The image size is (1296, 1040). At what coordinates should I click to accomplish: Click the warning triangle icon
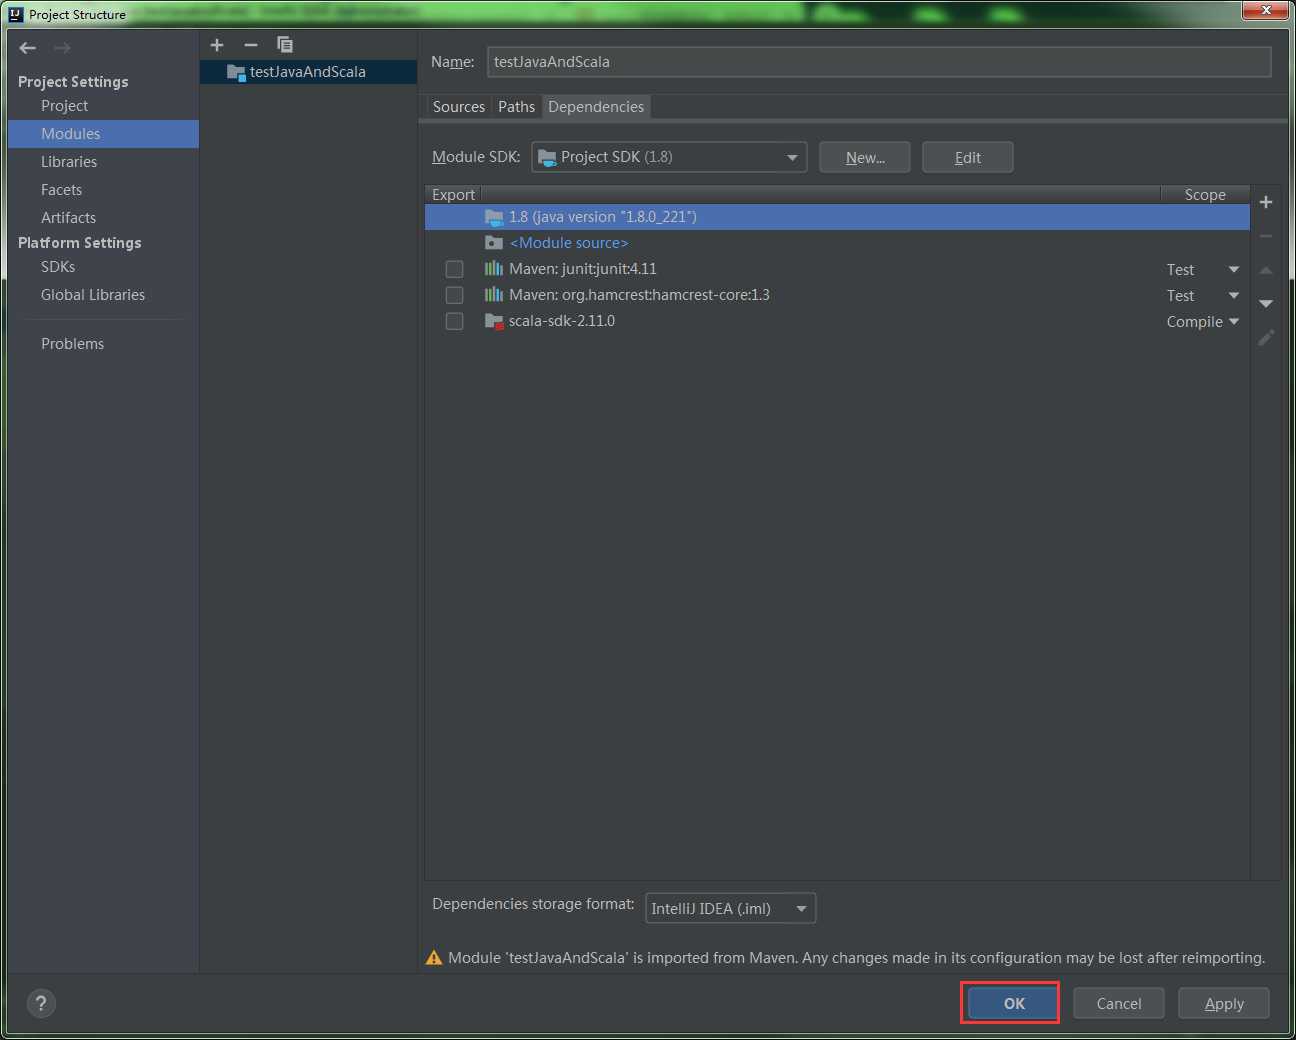click(434, 958)
